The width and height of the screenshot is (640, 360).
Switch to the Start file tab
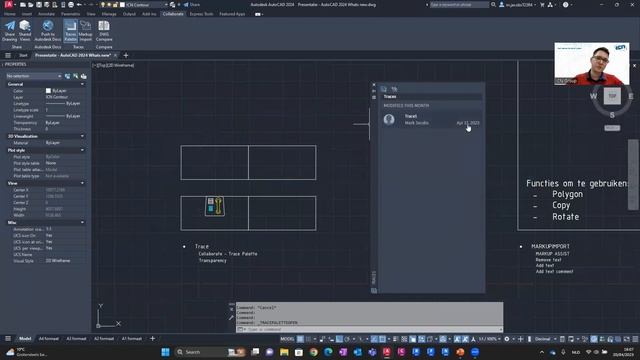click(23, 55)
